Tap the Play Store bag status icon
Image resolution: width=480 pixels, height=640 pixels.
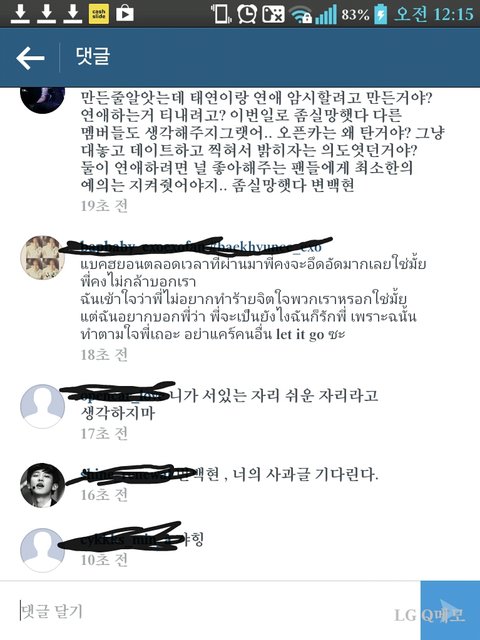[124, 13]
